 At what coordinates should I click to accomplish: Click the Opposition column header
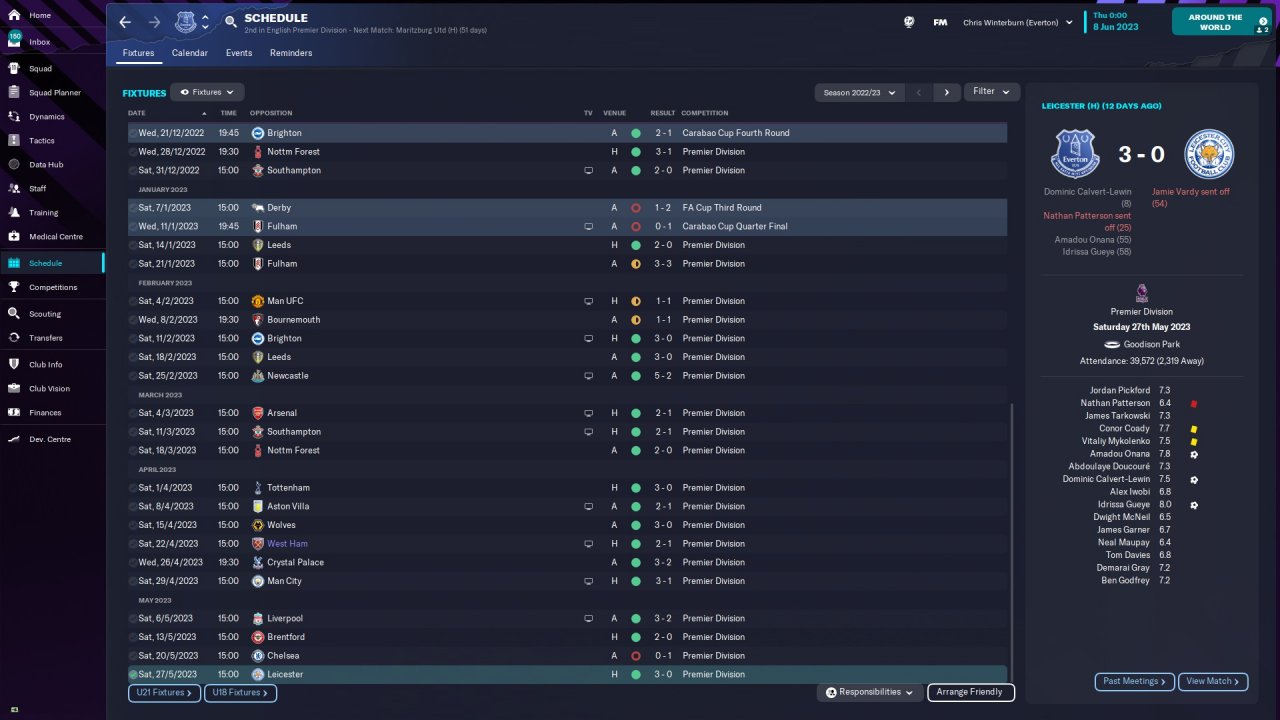coord(272,113)
